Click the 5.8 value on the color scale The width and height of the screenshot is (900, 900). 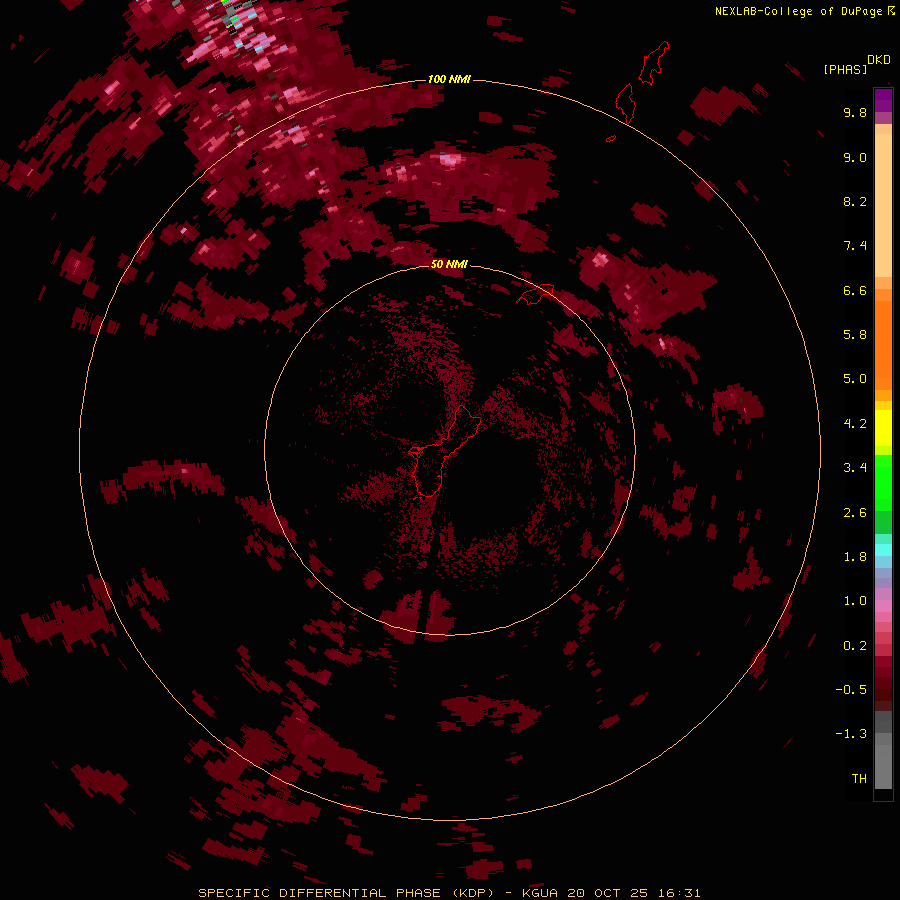coord(855,335)
